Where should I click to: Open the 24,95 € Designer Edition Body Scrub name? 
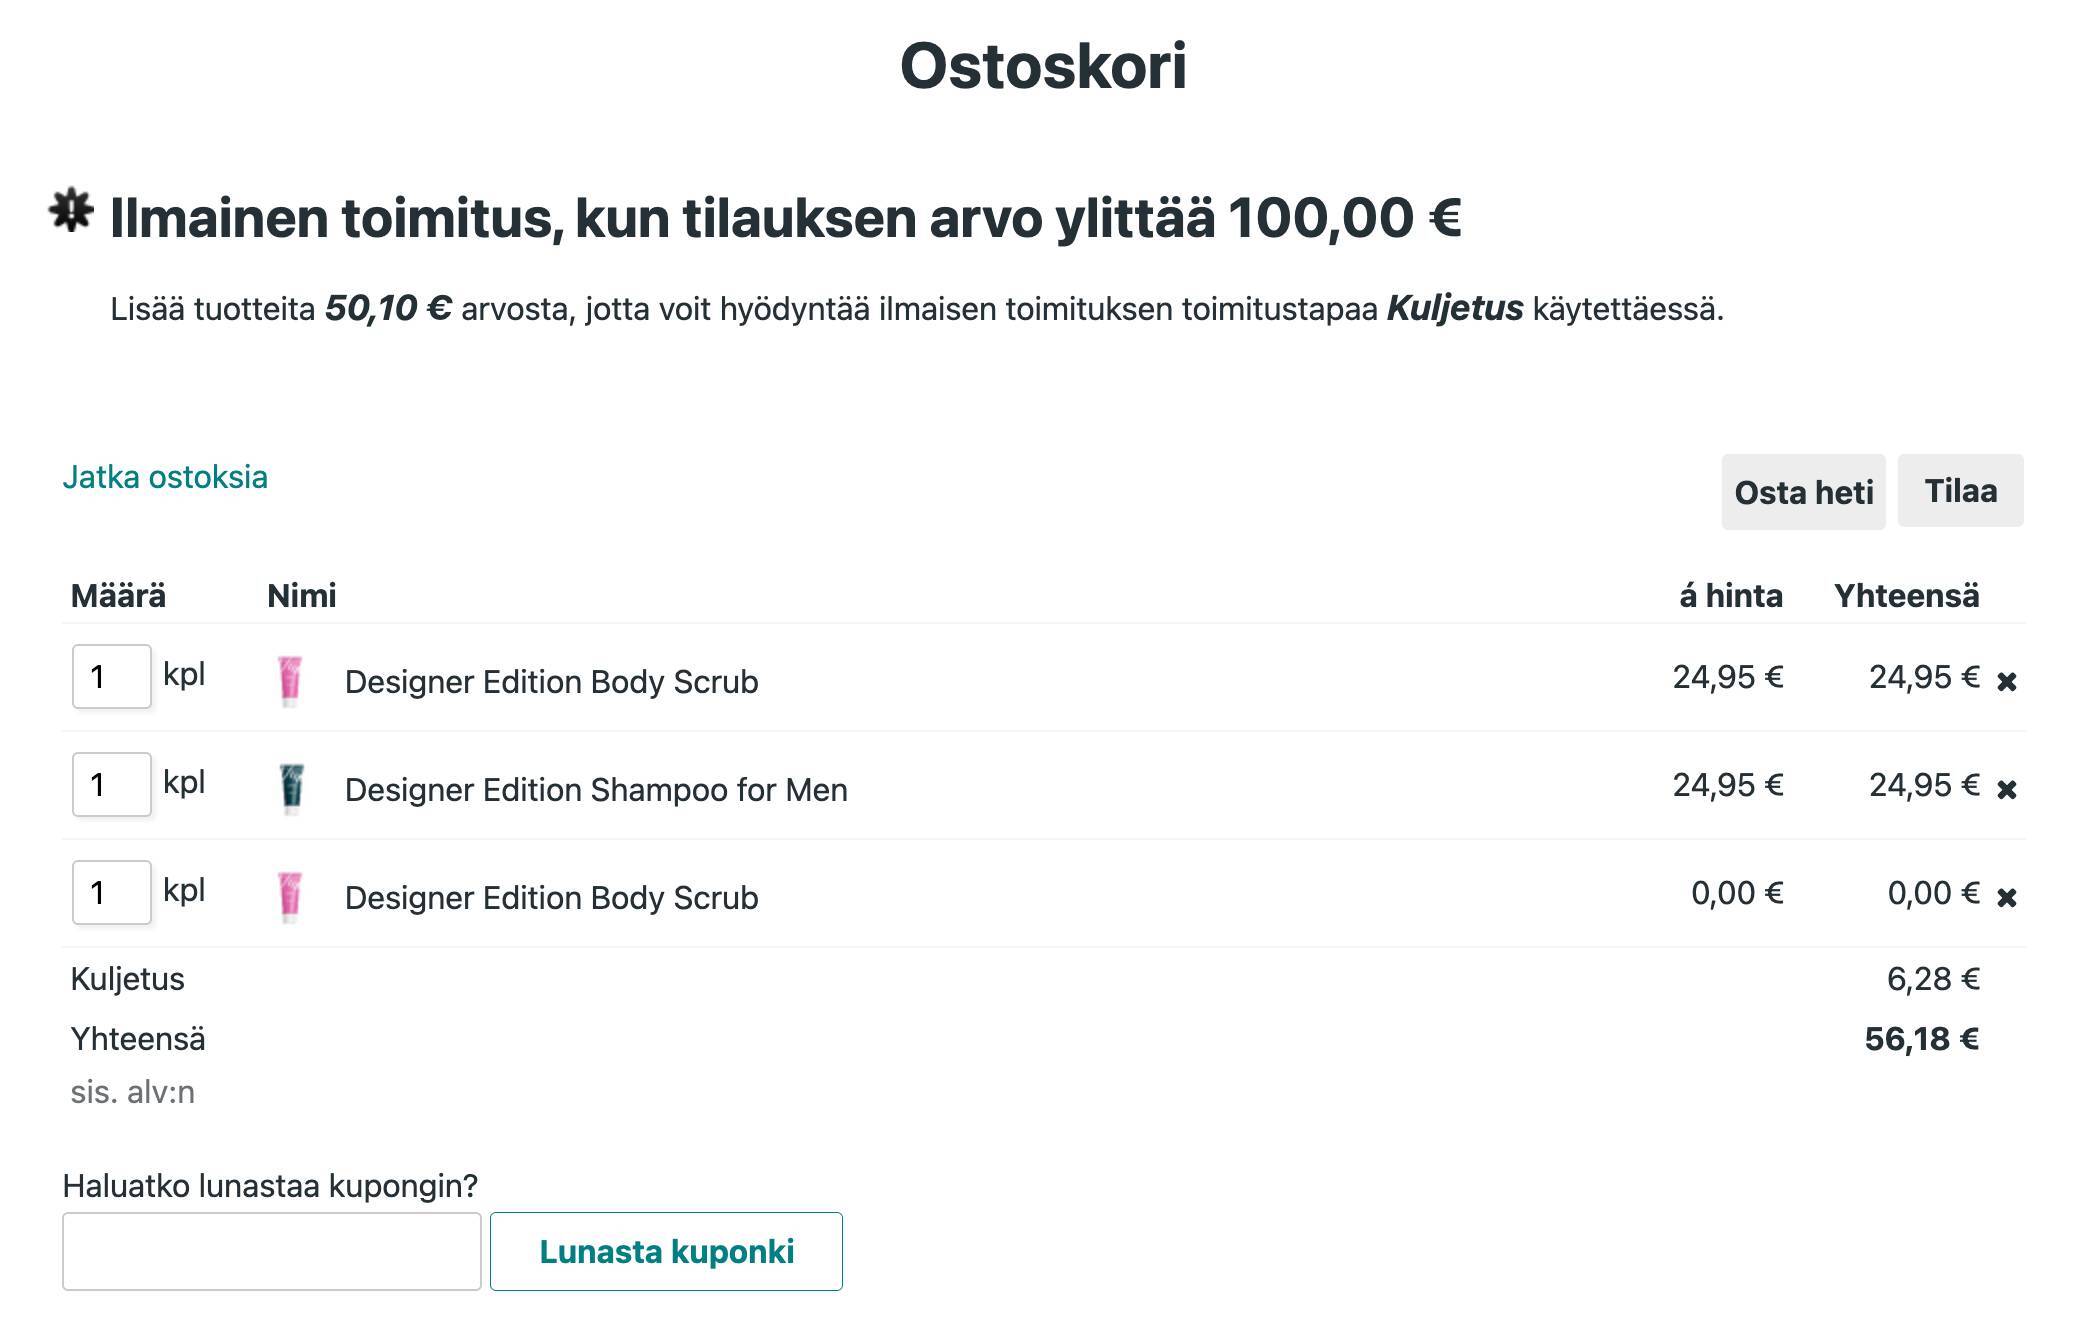(x=551, y=682)
